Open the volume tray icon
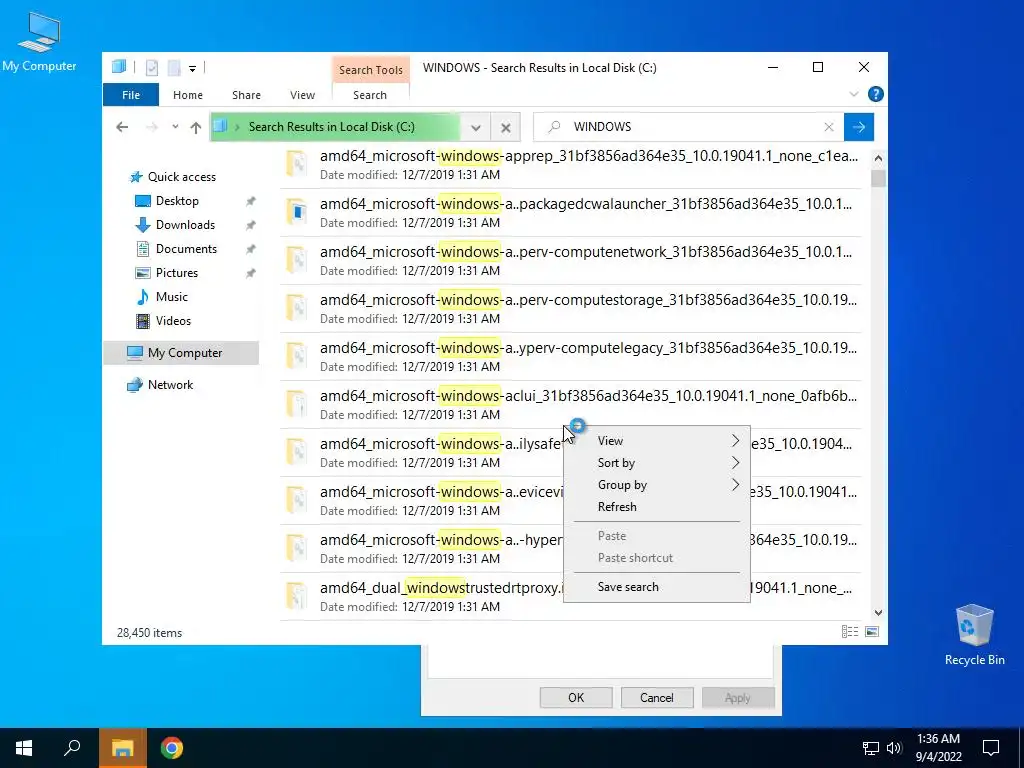The height and width of the screenshot is (768, 1024). point(894,748)
